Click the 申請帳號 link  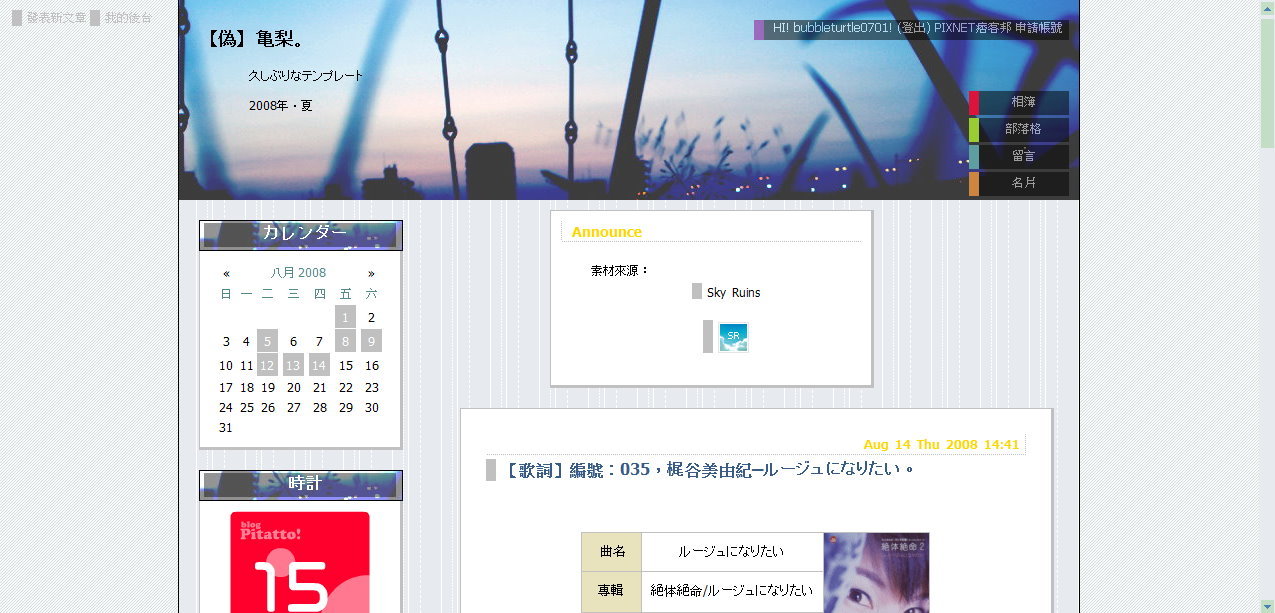[x=1039, y=28]
